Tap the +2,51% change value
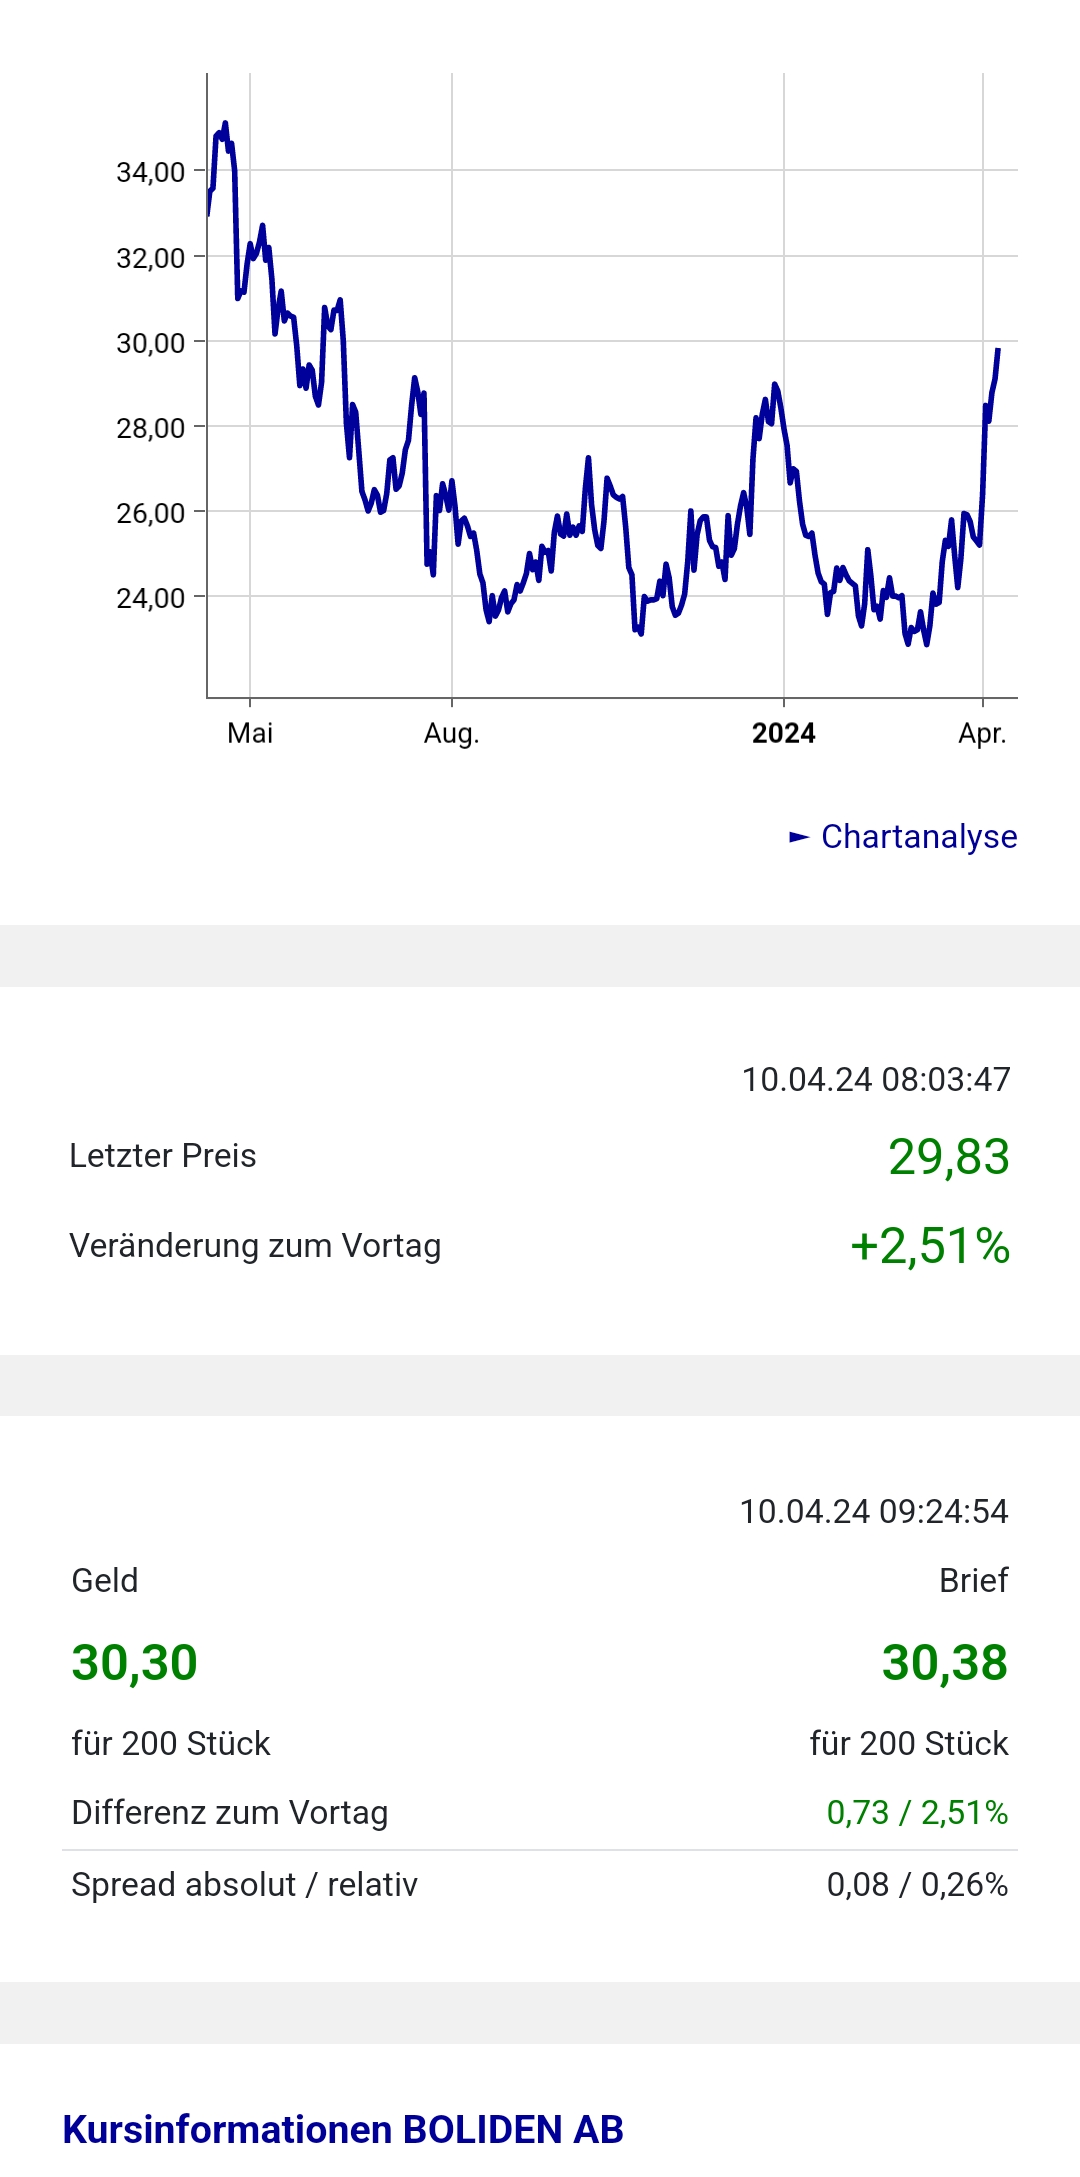The image size is (1080, 2177). (929, 1247)
